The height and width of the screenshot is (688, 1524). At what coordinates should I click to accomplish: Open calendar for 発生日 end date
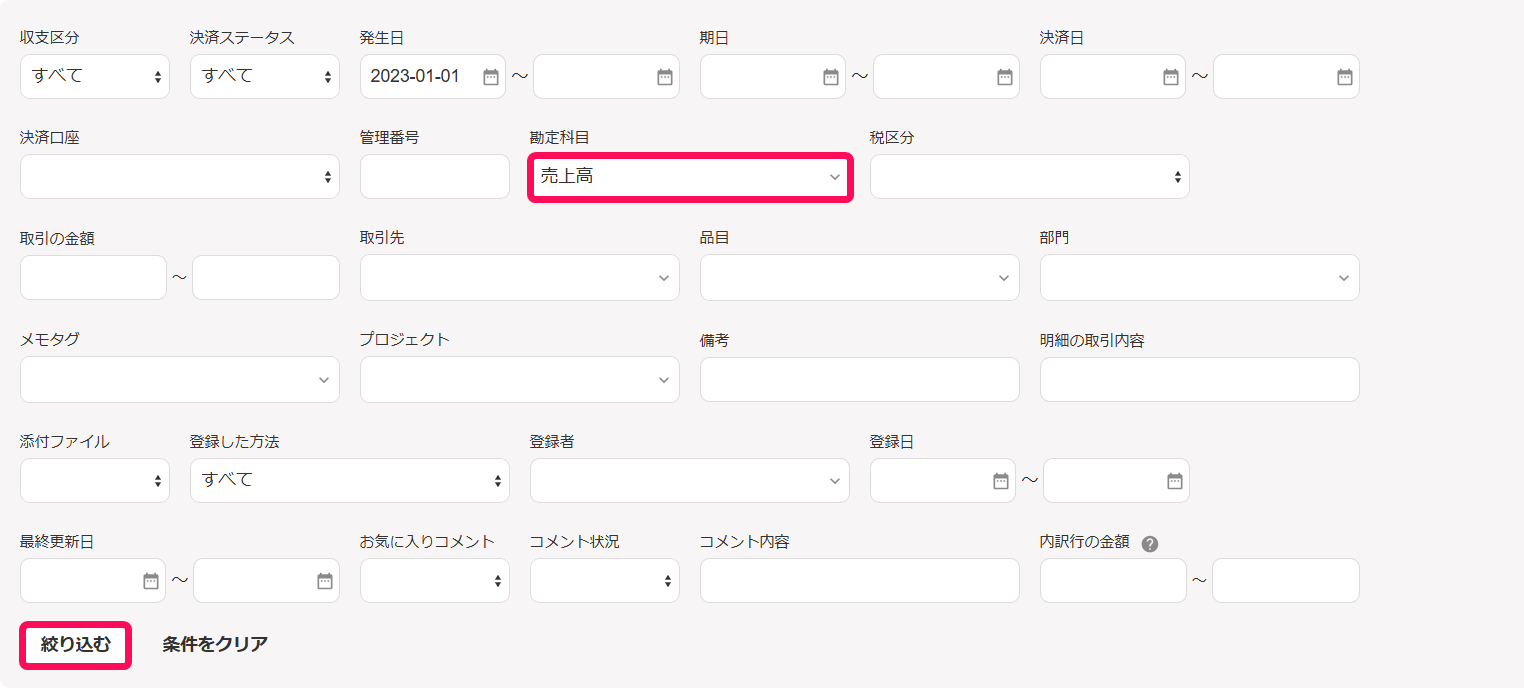point(665,77)
